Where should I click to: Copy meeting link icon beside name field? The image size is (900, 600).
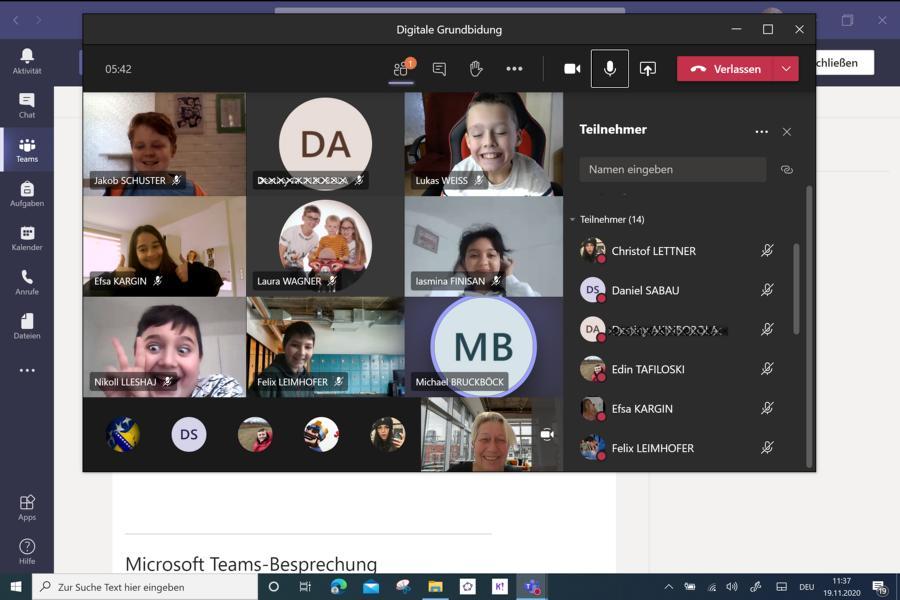(x=787, y=170)
